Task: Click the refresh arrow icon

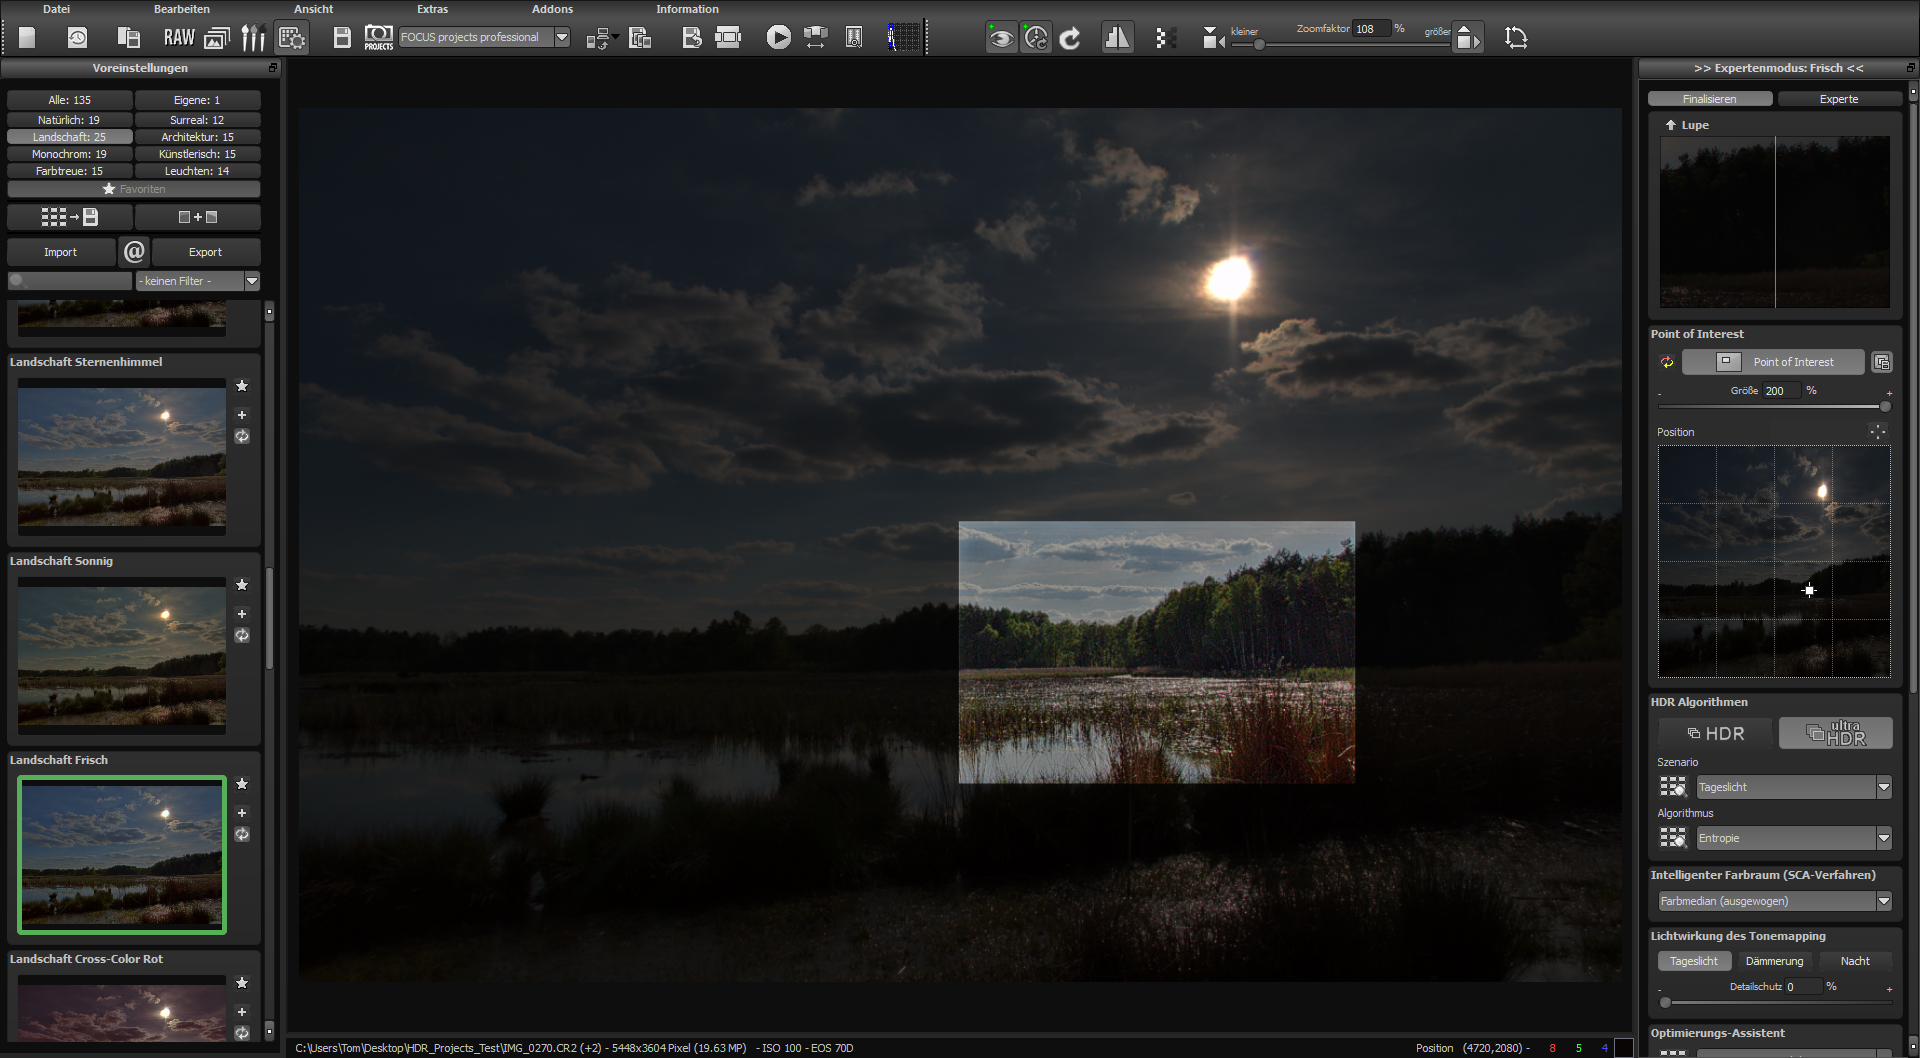Action: (x=1070, y=38)
